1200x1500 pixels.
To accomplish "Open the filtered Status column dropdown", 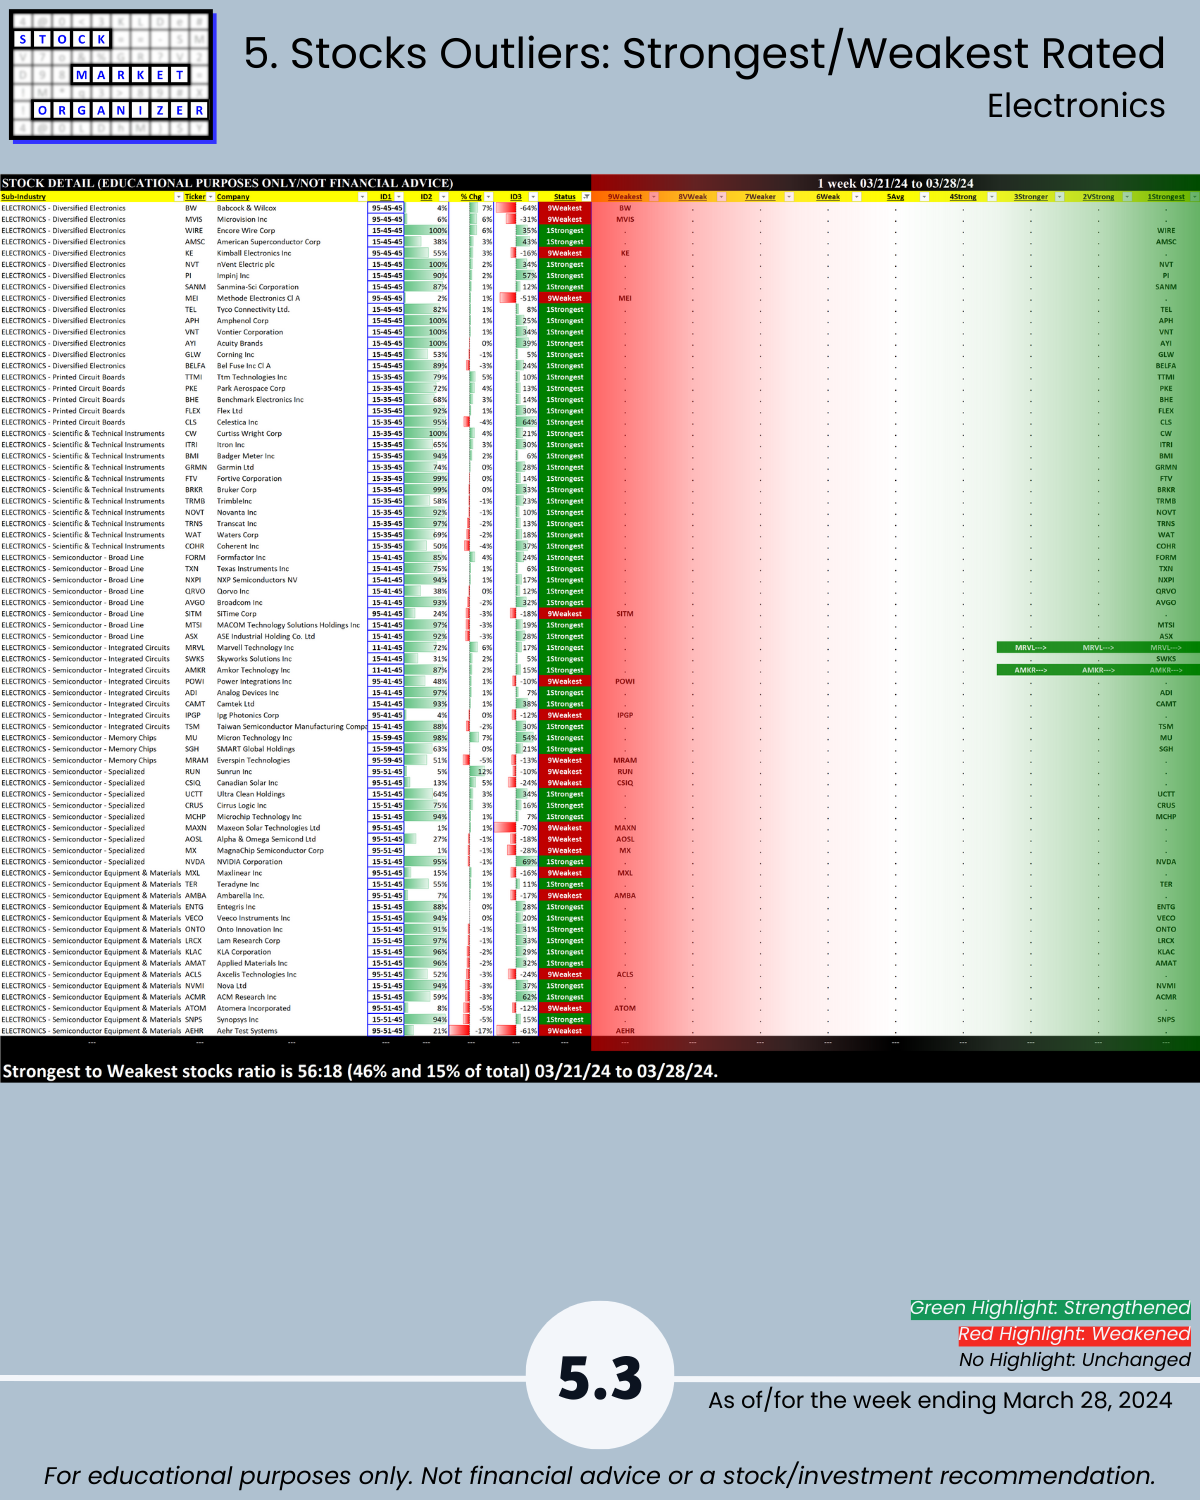I will 586,197.
